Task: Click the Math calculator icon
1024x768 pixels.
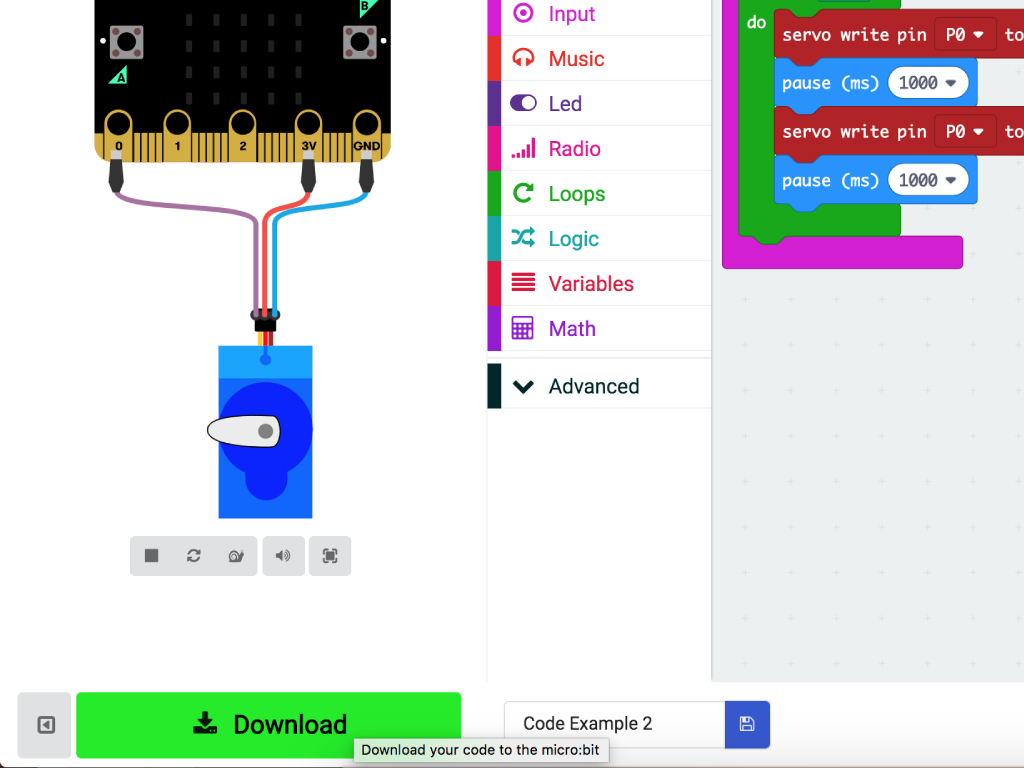Action: pyautogui.click(x=522, y=328)
